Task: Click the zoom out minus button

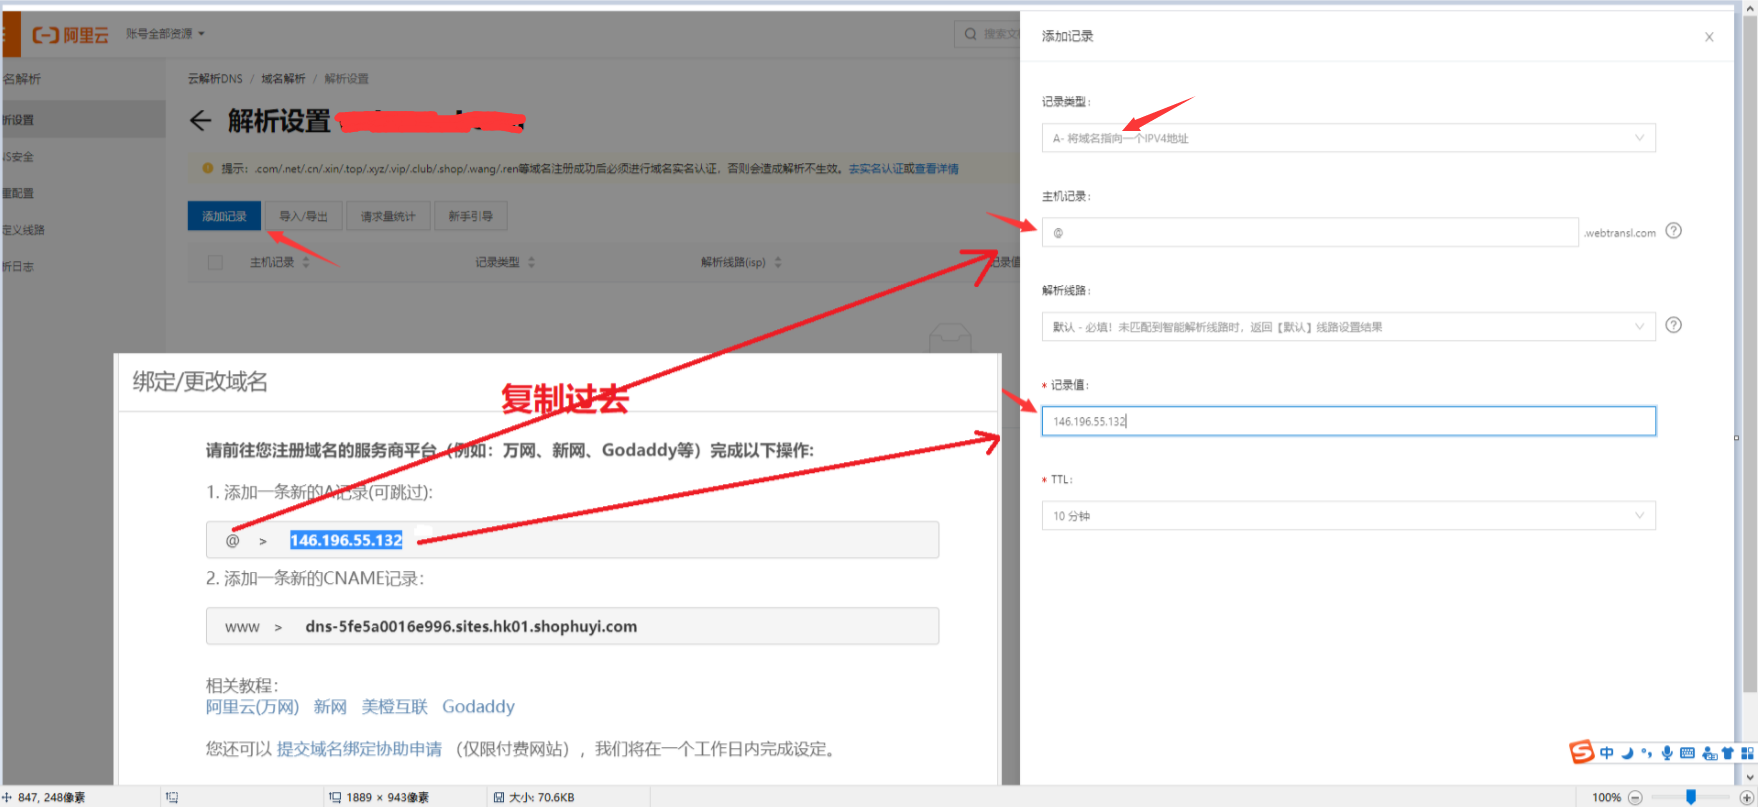Action: tap(1635, 797)
